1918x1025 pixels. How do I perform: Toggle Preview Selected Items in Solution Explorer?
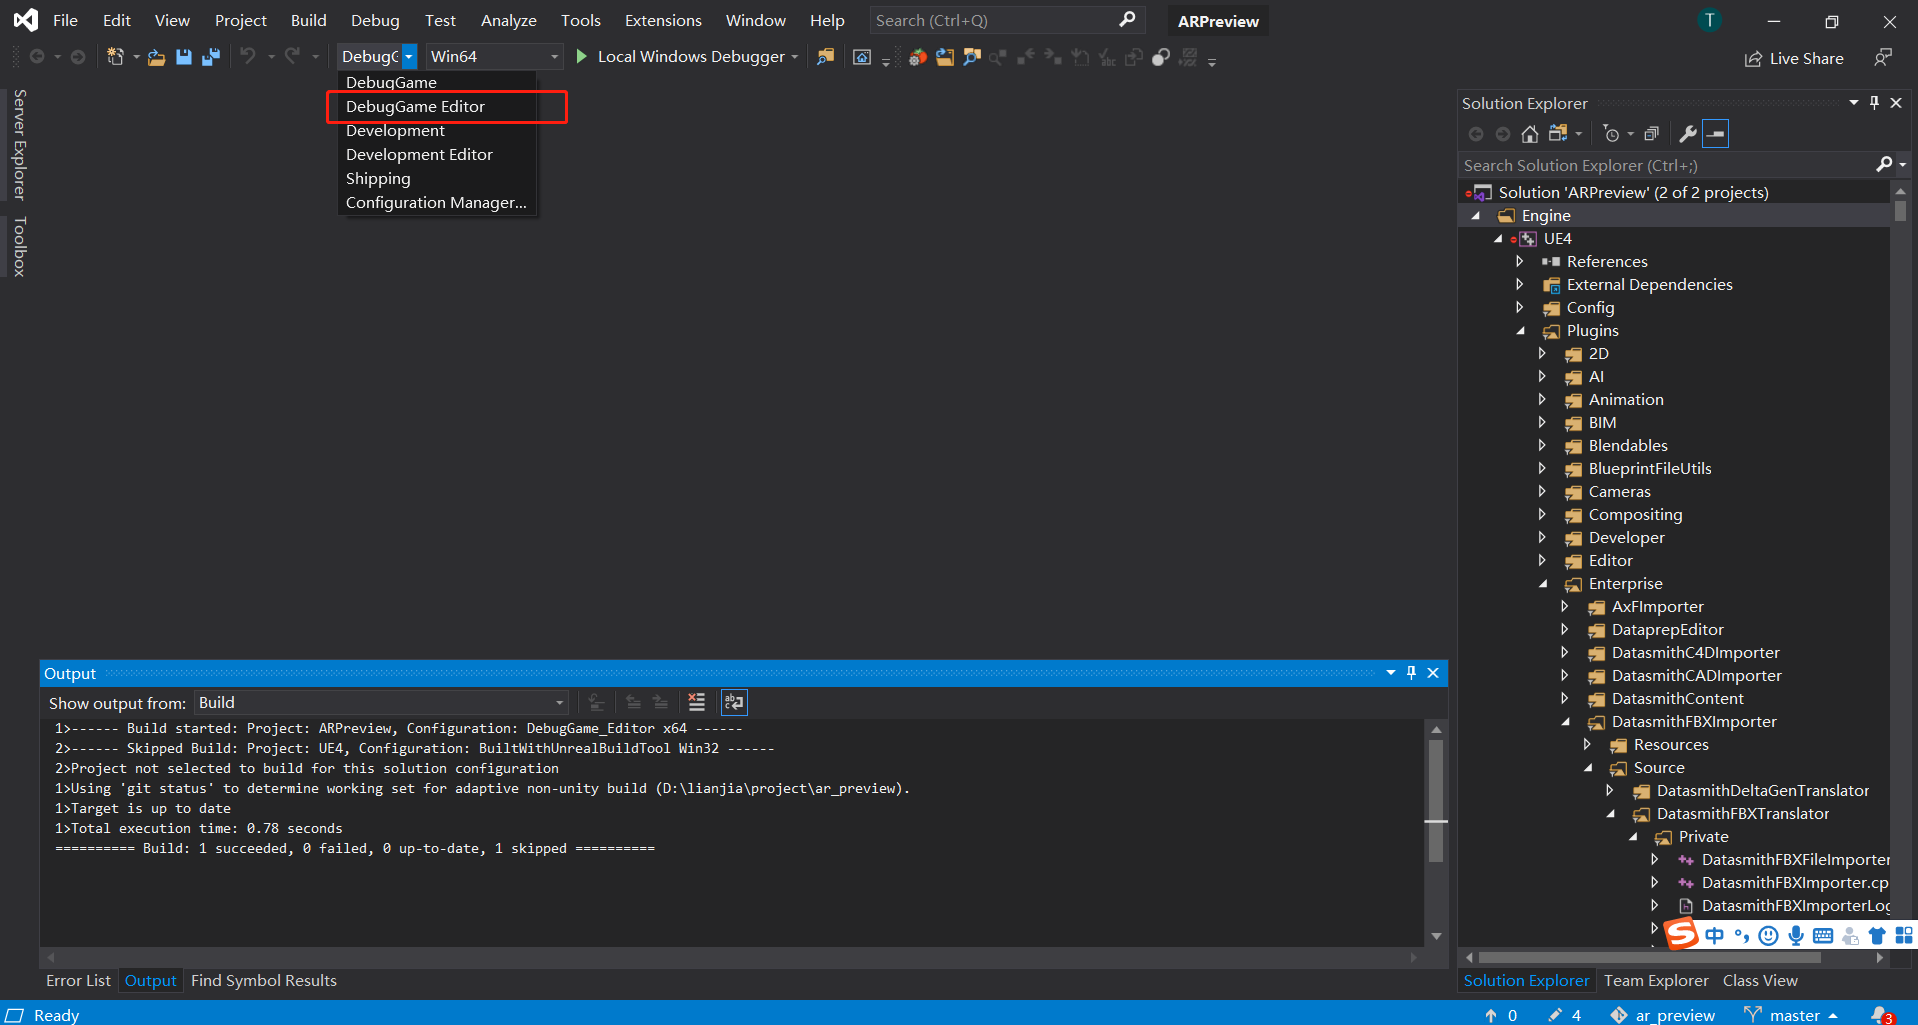coord(1715,133)
